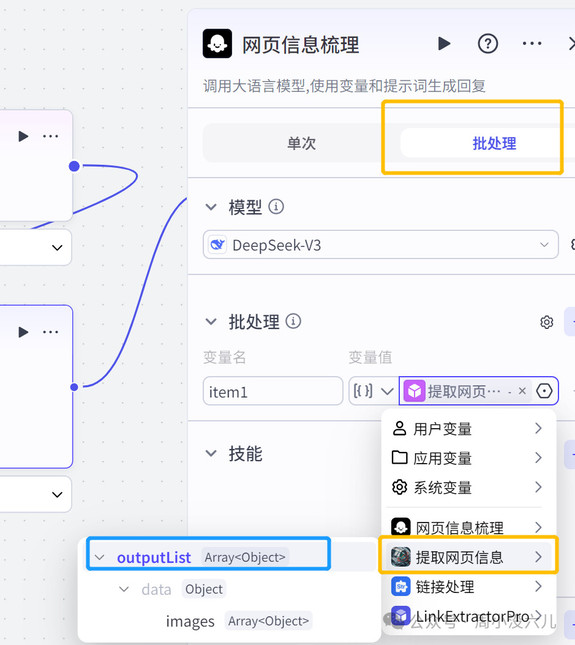The width and height of the screenshot is (575, 645).
Task: Open 用户变量 submenu
Action: [x=468, y=429]
